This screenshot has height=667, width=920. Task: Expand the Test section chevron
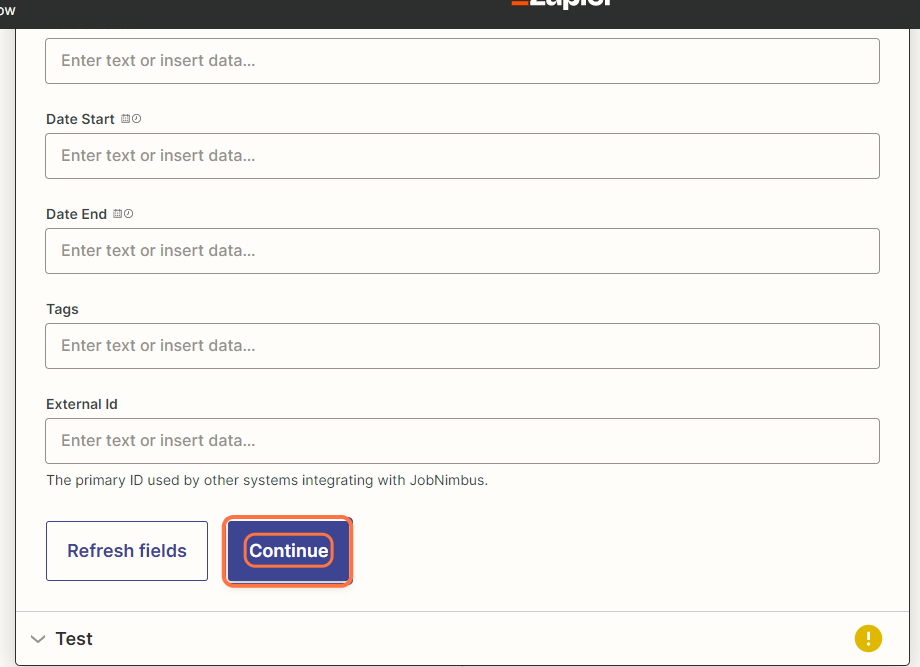coord(38,639)
